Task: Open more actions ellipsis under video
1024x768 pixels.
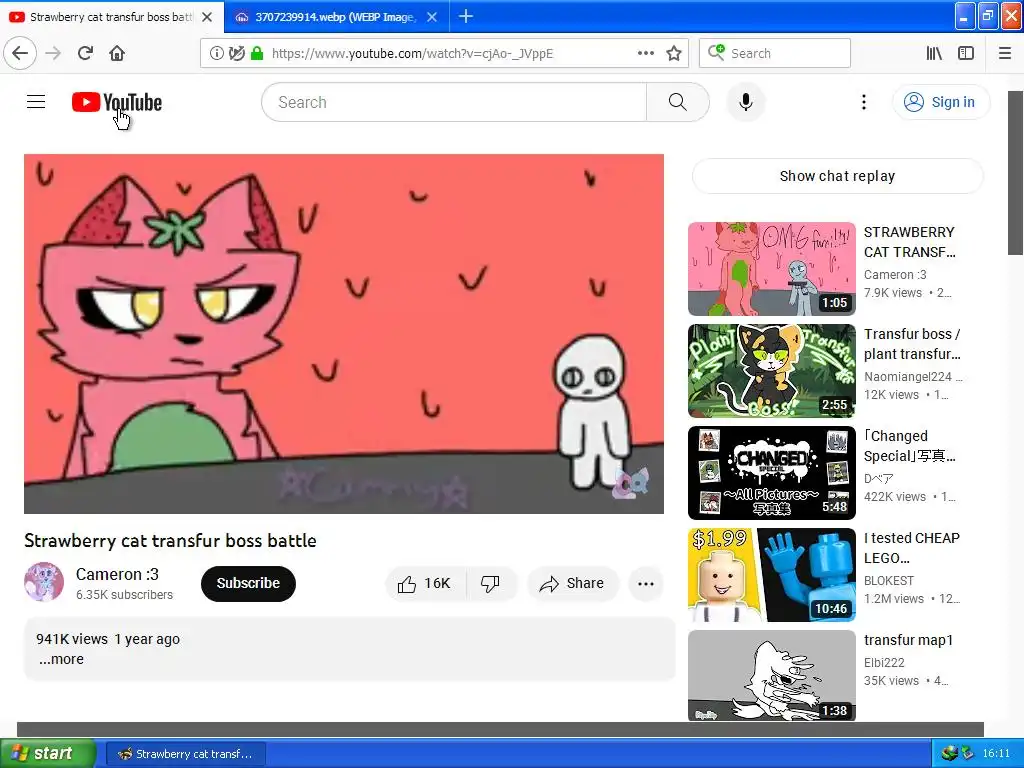Action: point(646,584)
